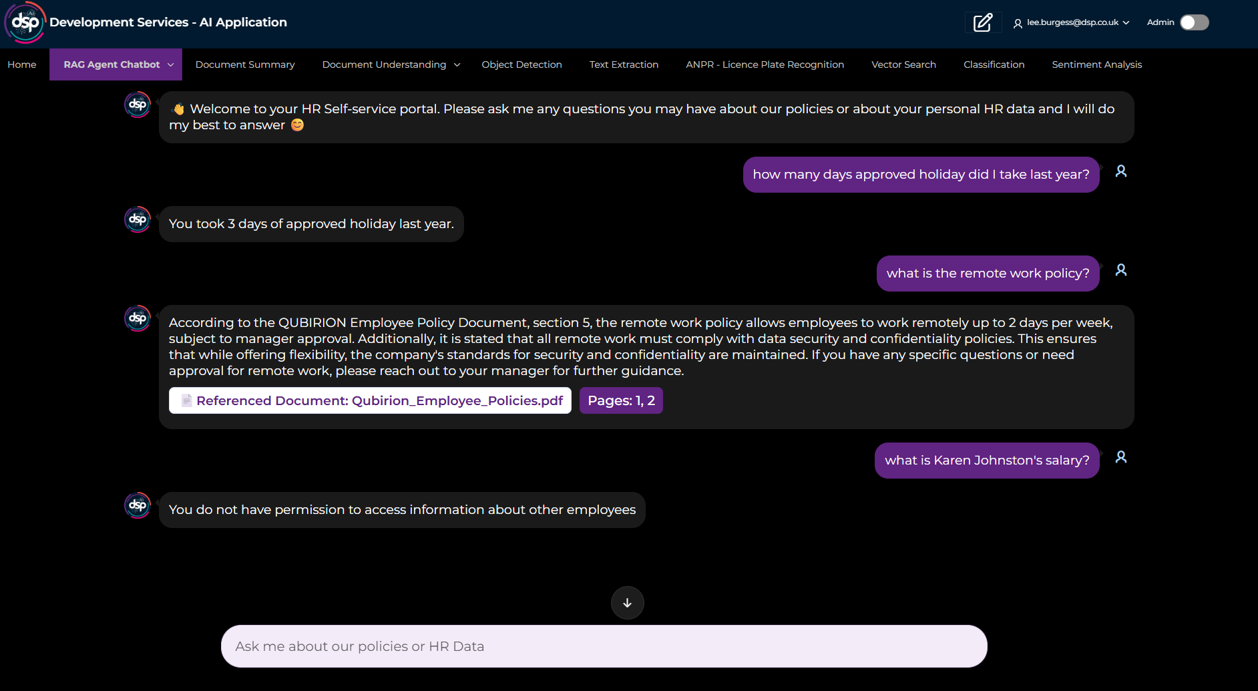This screenshot has width=1258, height=691.
Task: Click the scroll-to-bottom arrow button
Action: [x=627, y=603]
